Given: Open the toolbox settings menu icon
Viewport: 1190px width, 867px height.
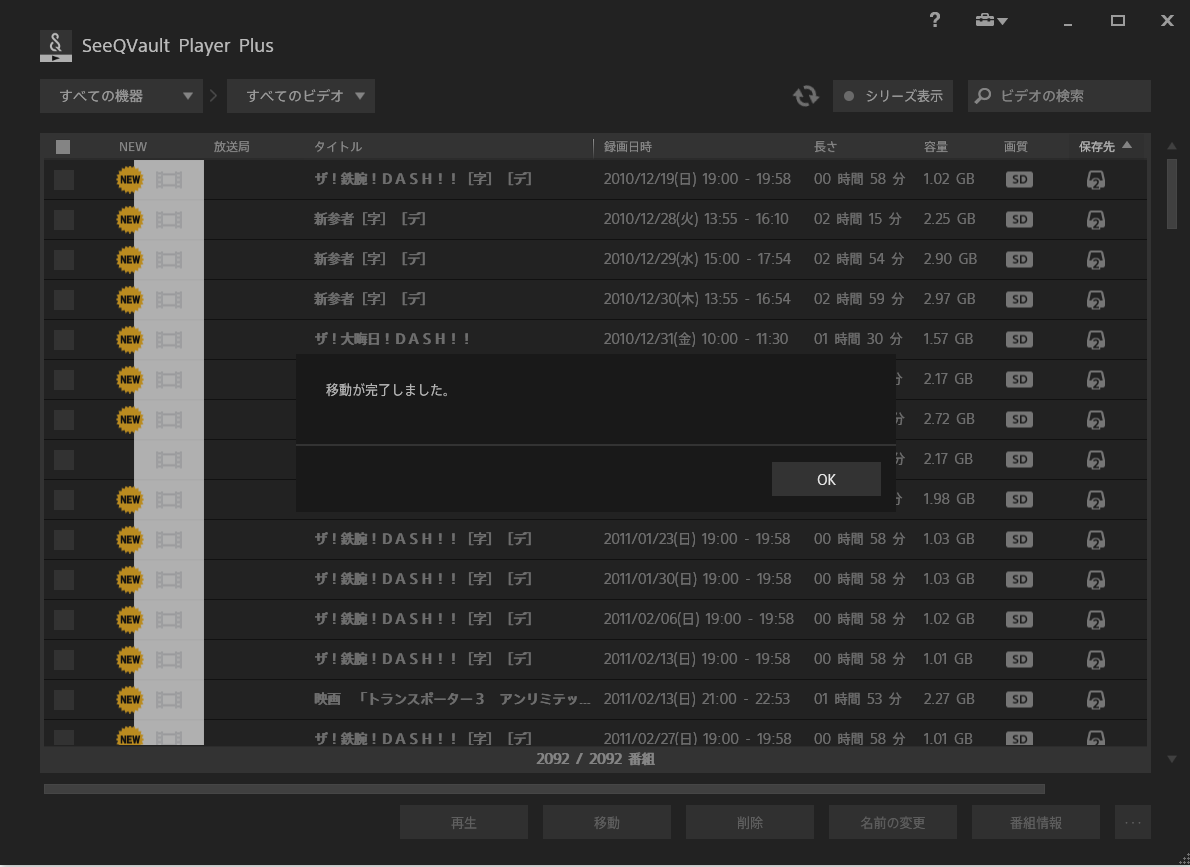Looking at the screenshot, I should pyautogui.click(x=990, y=21).
